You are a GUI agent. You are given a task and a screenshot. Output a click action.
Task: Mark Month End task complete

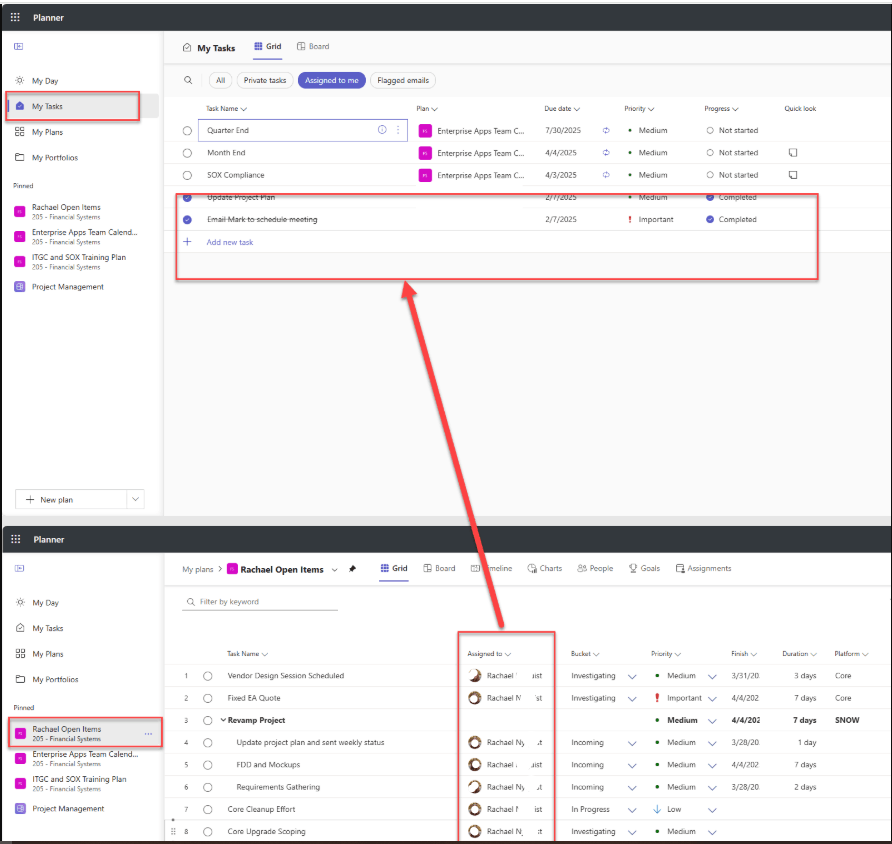tap(187, 153)
